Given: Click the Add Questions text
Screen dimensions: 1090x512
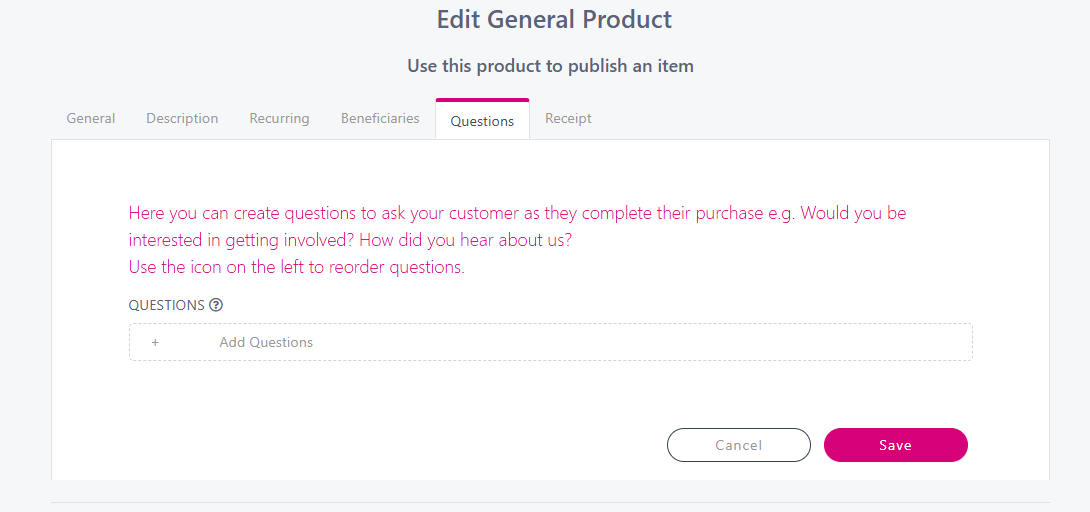Looking at the screenshot, I should pos(266,342).
